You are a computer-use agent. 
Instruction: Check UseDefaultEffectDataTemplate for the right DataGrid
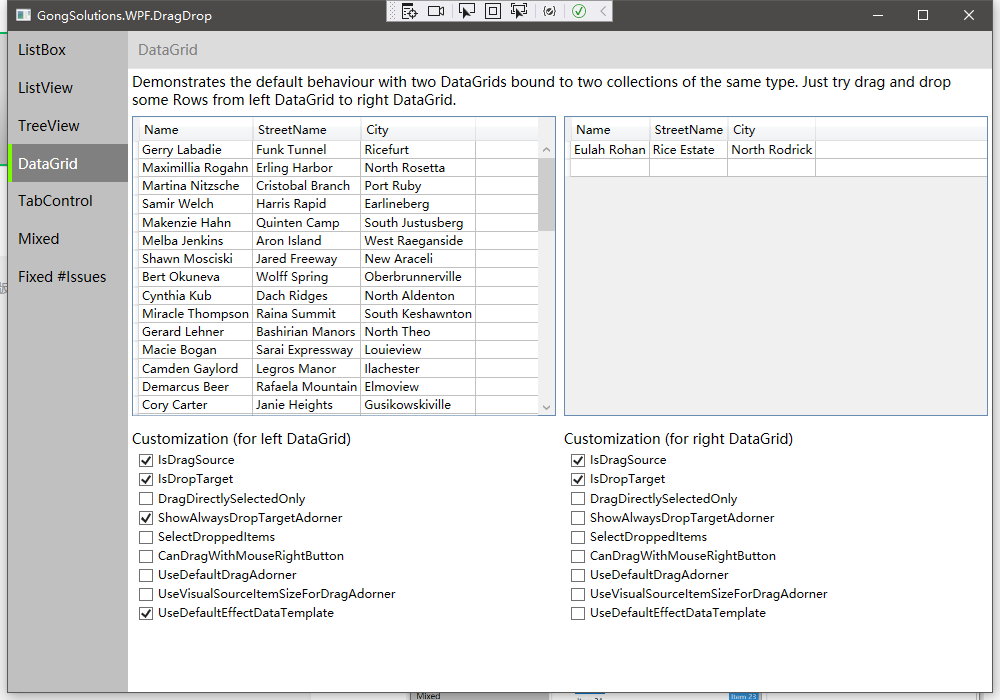(578, 613)
